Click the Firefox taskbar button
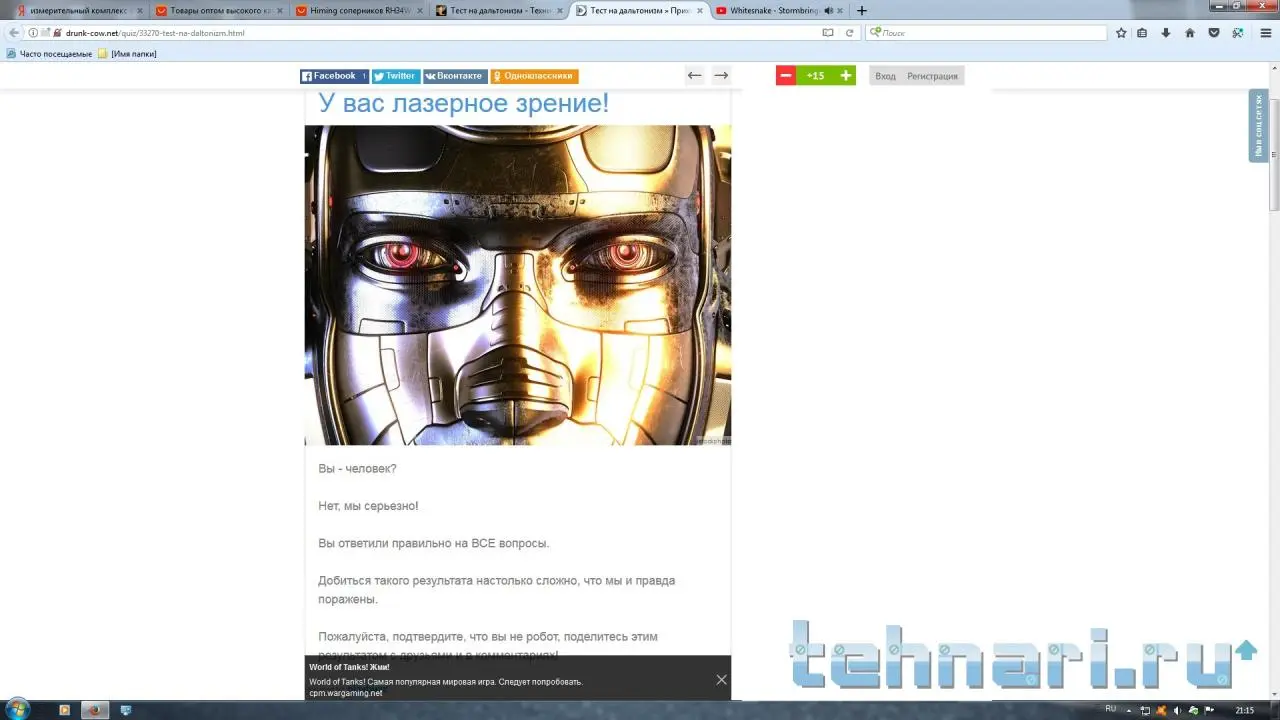This screenshot has height=720, width=1280. 95,710
